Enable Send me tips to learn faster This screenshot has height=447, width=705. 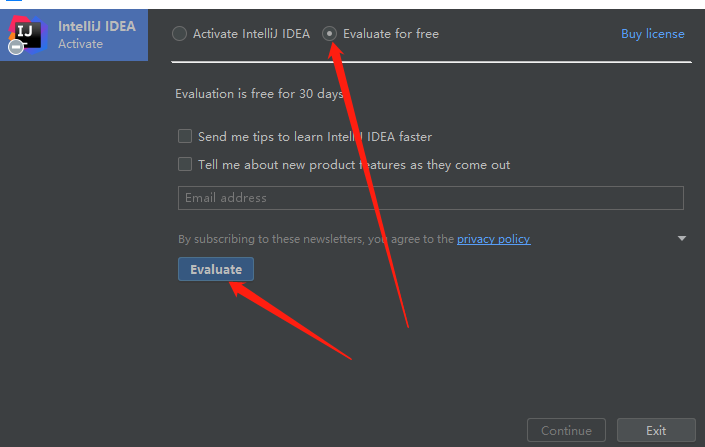pos(185,136)
